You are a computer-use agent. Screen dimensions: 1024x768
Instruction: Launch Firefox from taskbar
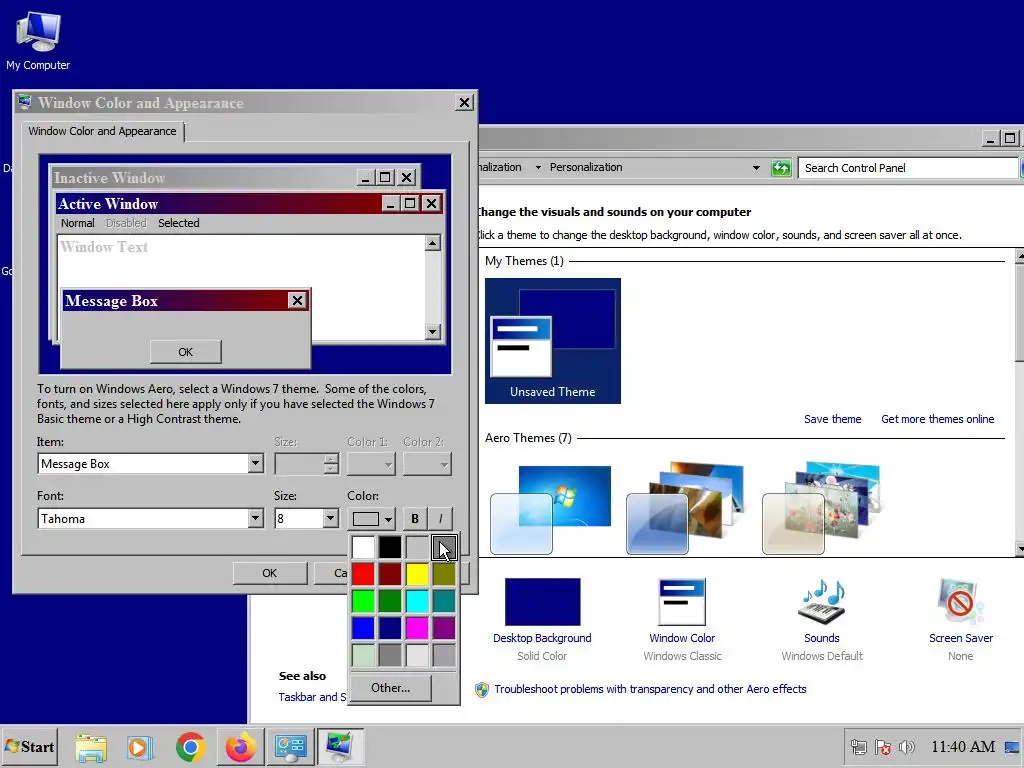[240, 747]
